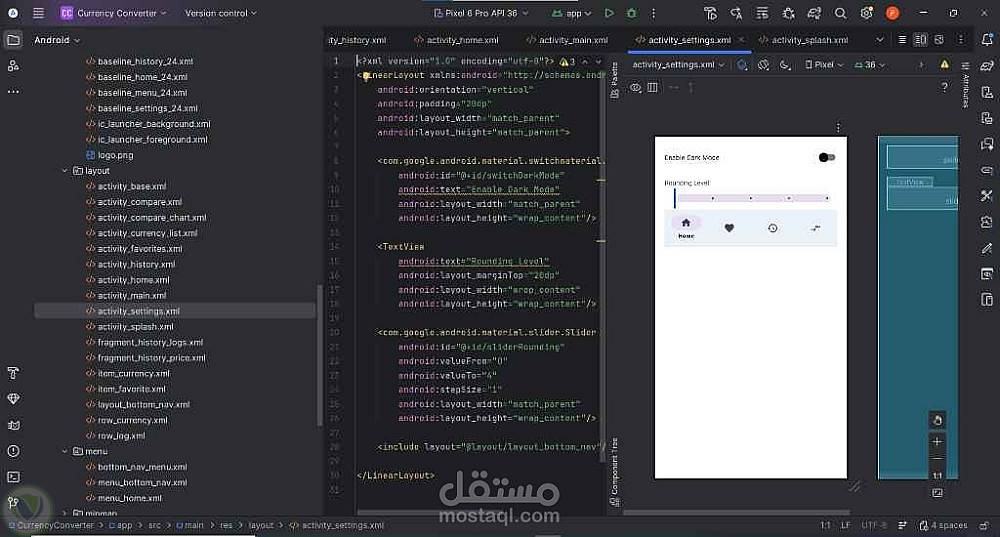Click Zoom in plus button in preview
This screenshot has height=537, width=1000.
[937, 441]
